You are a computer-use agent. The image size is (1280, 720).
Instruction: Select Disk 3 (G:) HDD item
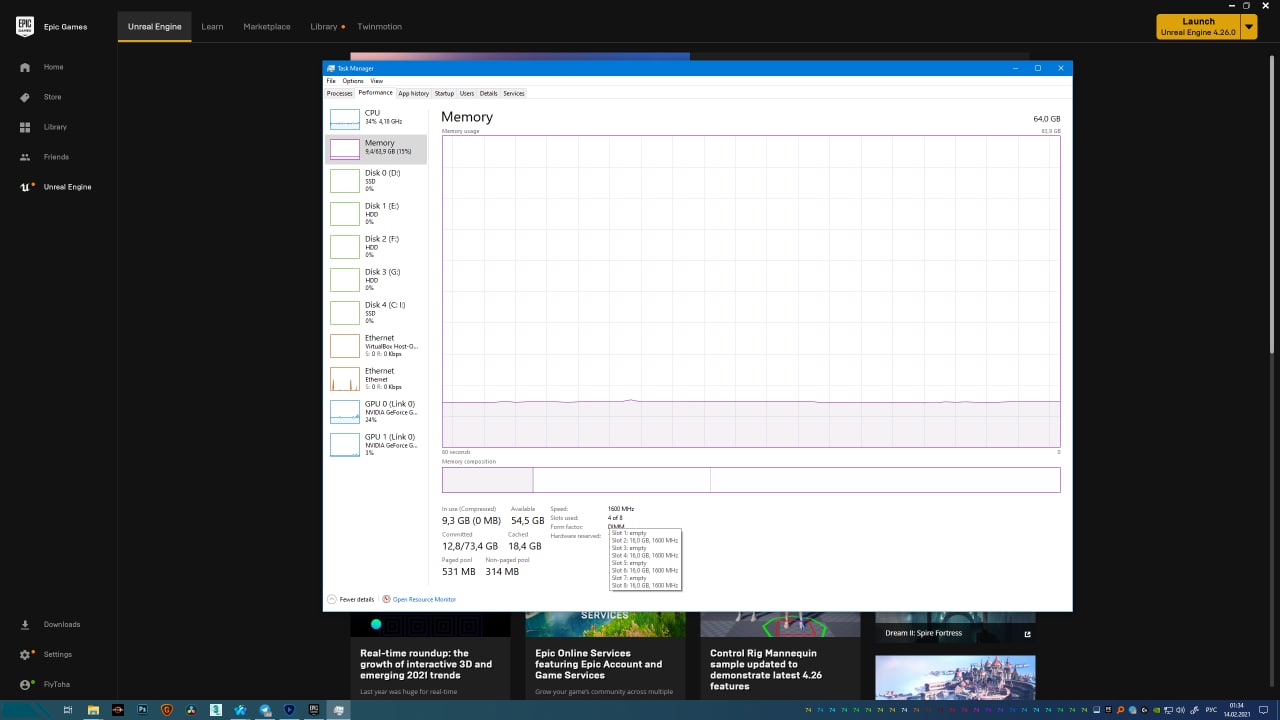click(376, 279)
